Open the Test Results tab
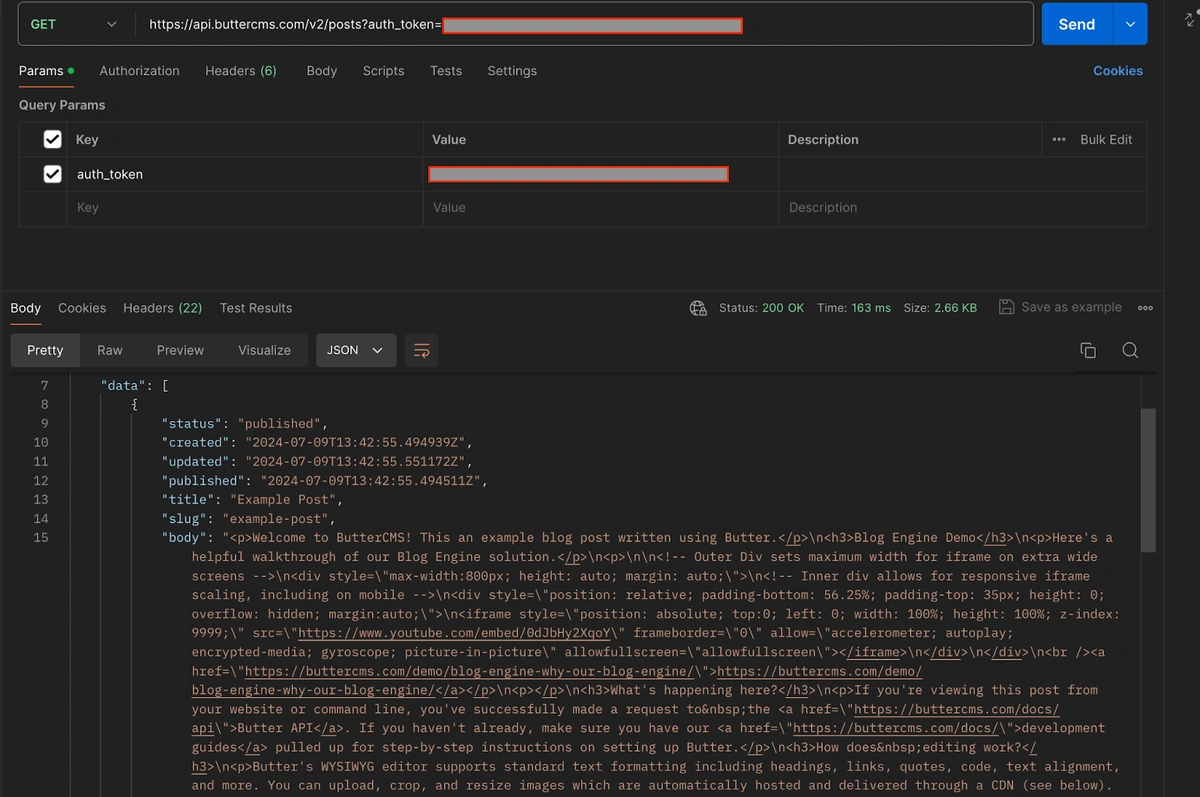Image resolution: width=1200 pixels, height=797 pixels. (x=256, y=308)
